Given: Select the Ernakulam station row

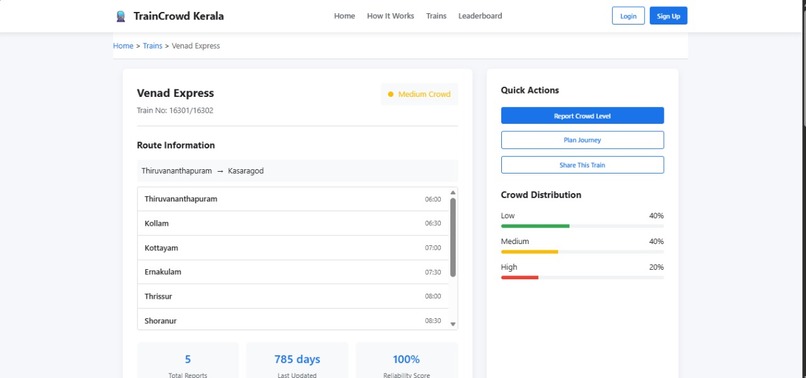Looking at the screenshot, I should [293, 272].
